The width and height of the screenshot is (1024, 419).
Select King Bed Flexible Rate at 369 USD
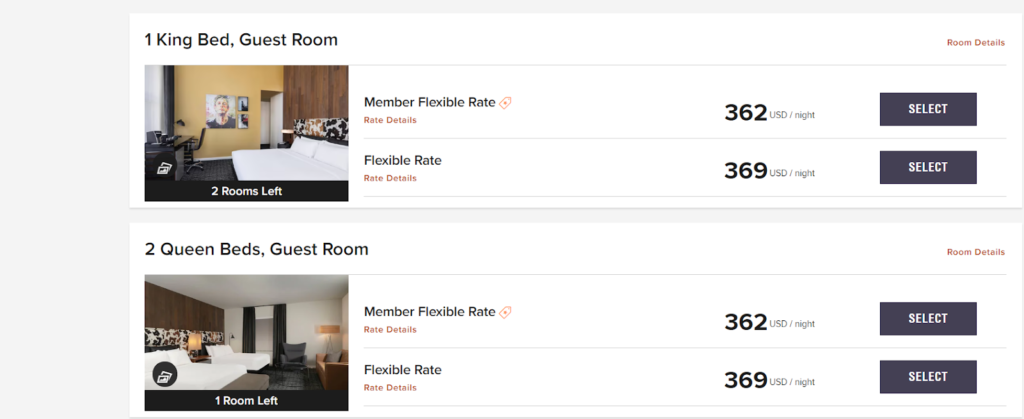(927, 167)
